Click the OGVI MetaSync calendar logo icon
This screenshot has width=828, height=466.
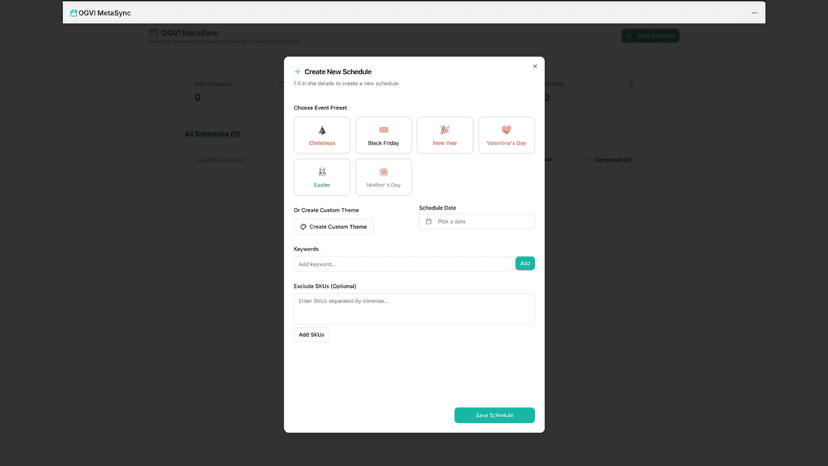[x=73, y=13]
